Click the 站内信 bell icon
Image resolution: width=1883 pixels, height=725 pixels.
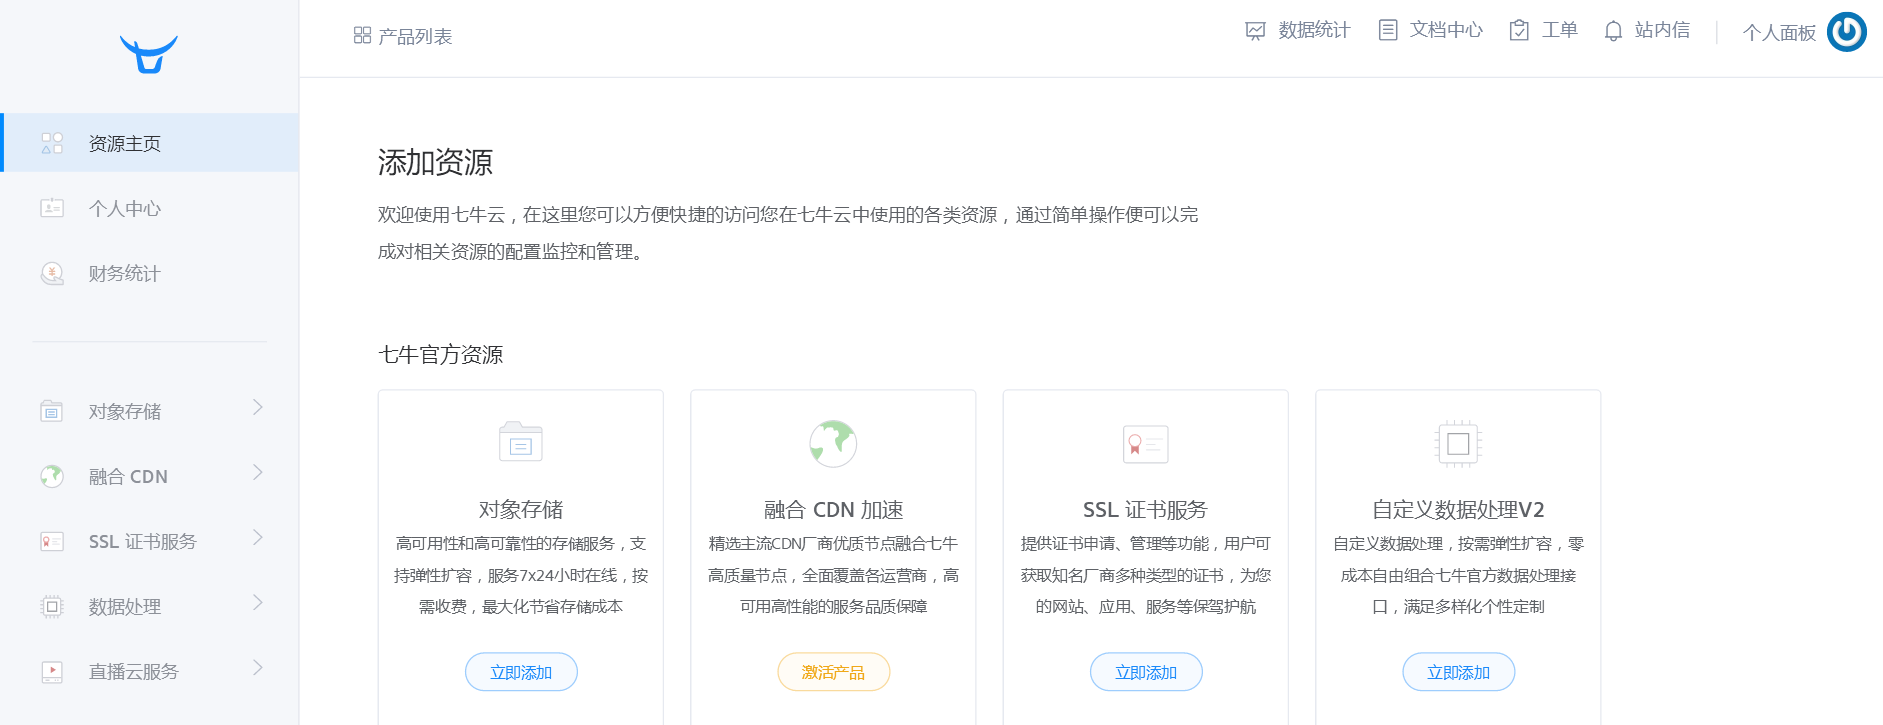click(x=1613, y=31)
